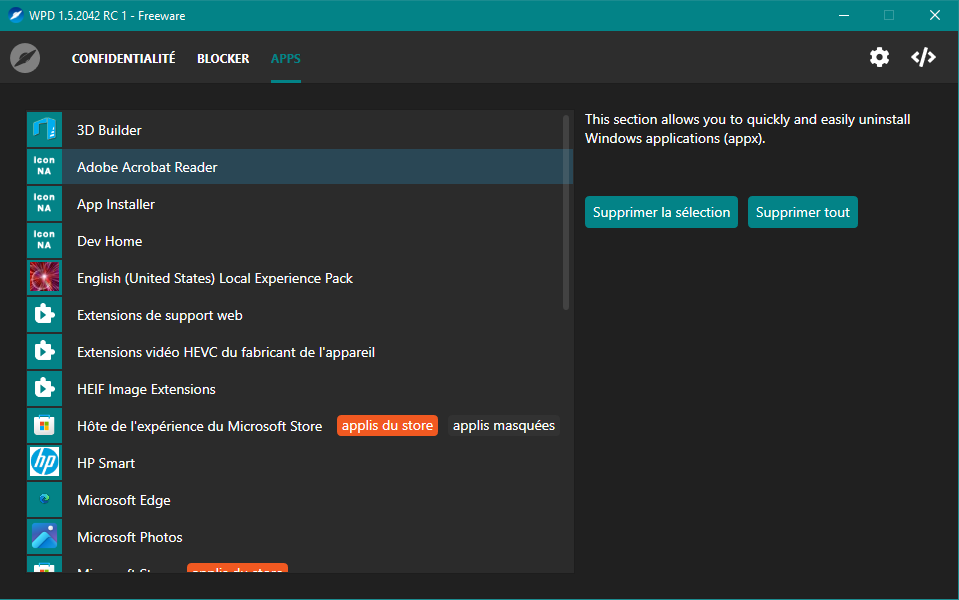The width and height of the screenshot is (959, 600).
Task: Select Extensions de support web entry
Action: [159, 315]
